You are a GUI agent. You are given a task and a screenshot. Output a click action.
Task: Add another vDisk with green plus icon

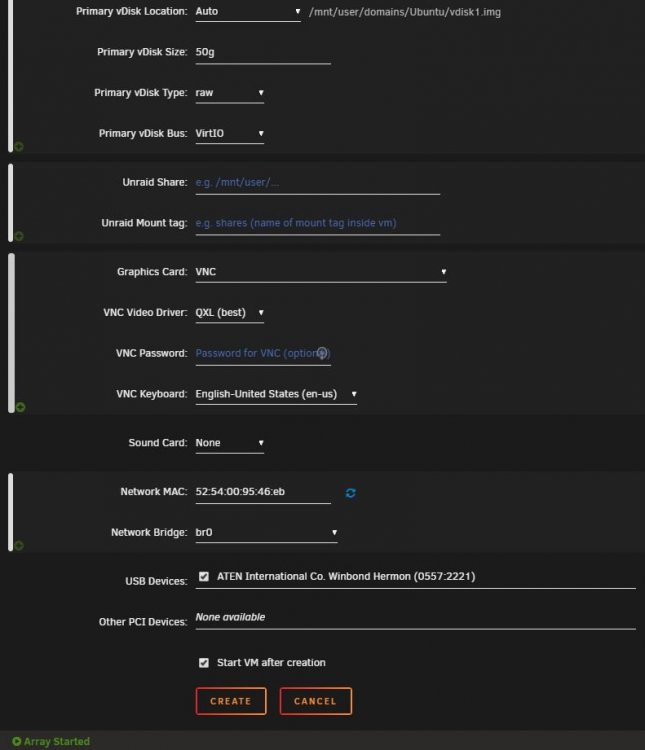tap(19, 146)
